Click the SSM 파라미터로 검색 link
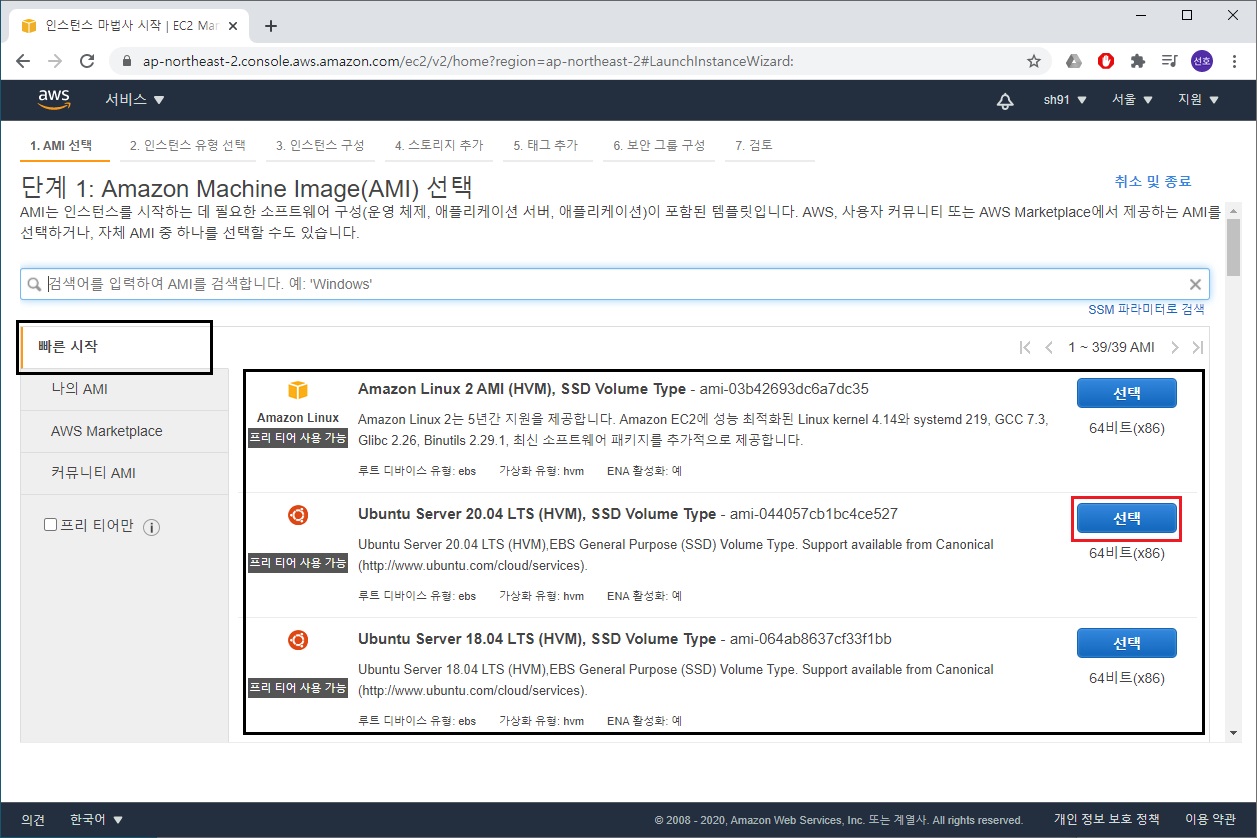 point(1147,309)
